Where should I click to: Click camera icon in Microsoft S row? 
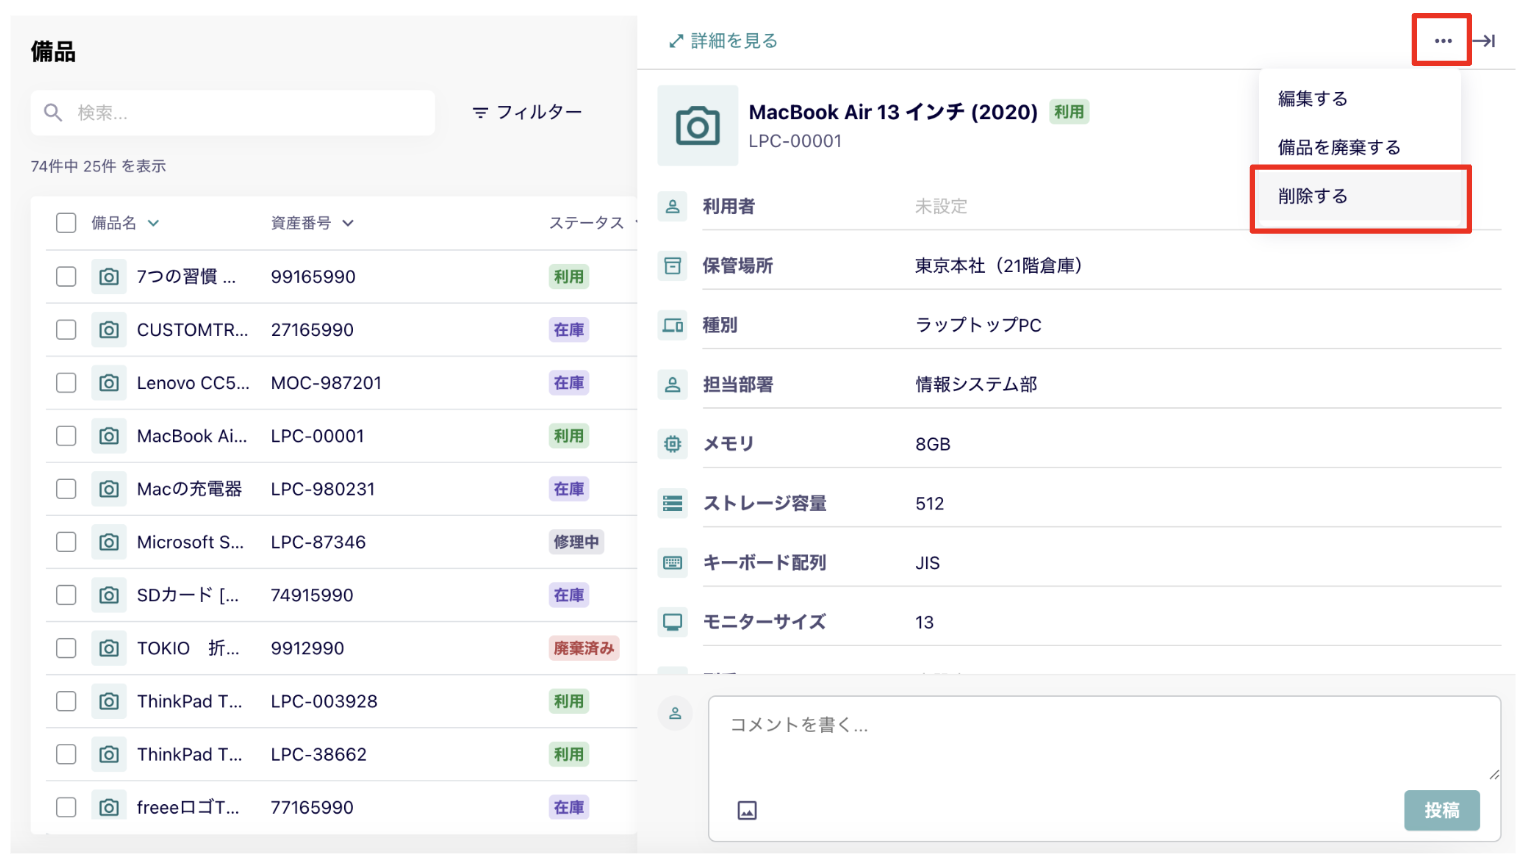pyautogui.click(x=109, y=541)
